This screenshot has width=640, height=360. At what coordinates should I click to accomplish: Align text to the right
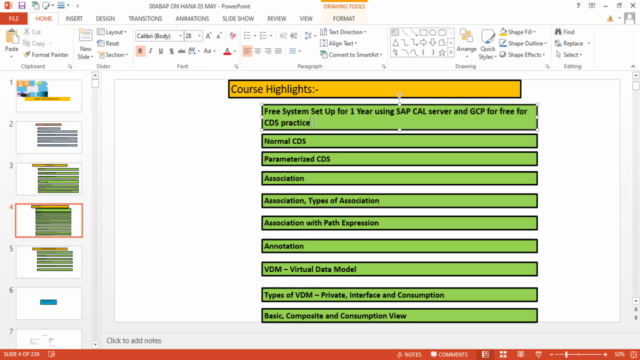tap(268, 51)
